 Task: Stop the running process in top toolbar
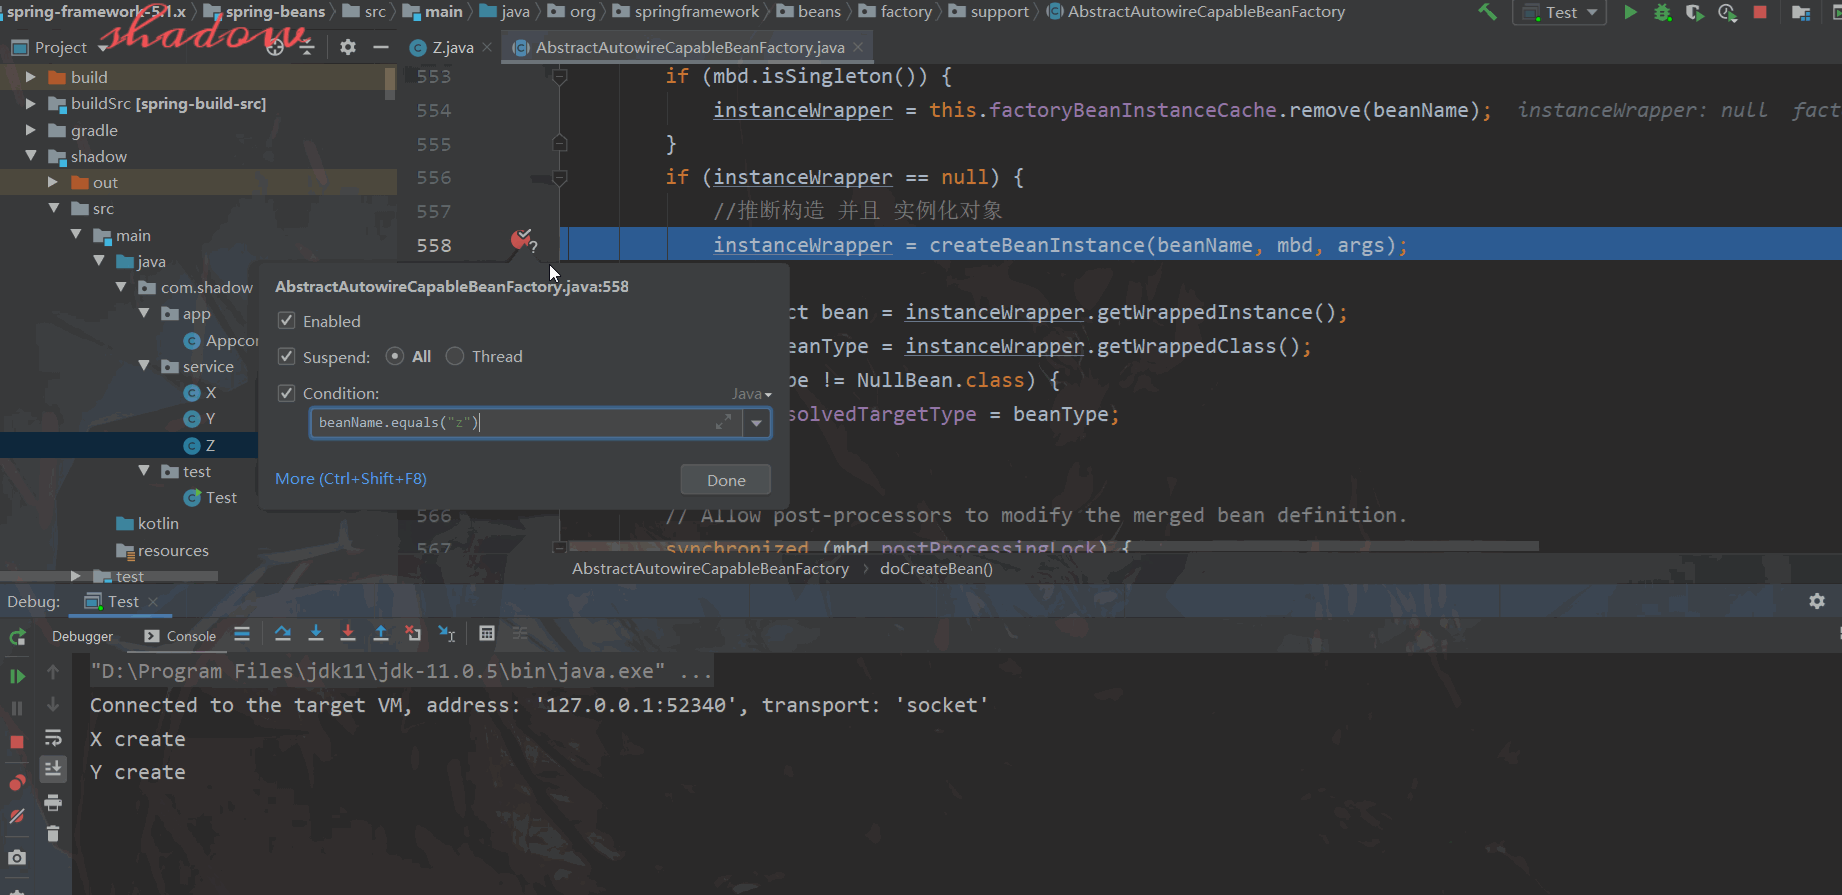(x=1760, y=12)
